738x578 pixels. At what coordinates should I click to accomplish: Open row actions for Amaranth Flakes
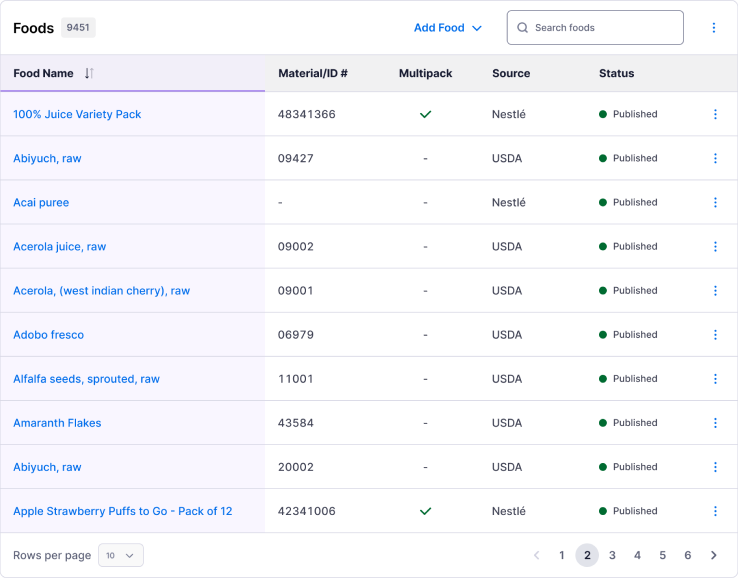(715, 423)
